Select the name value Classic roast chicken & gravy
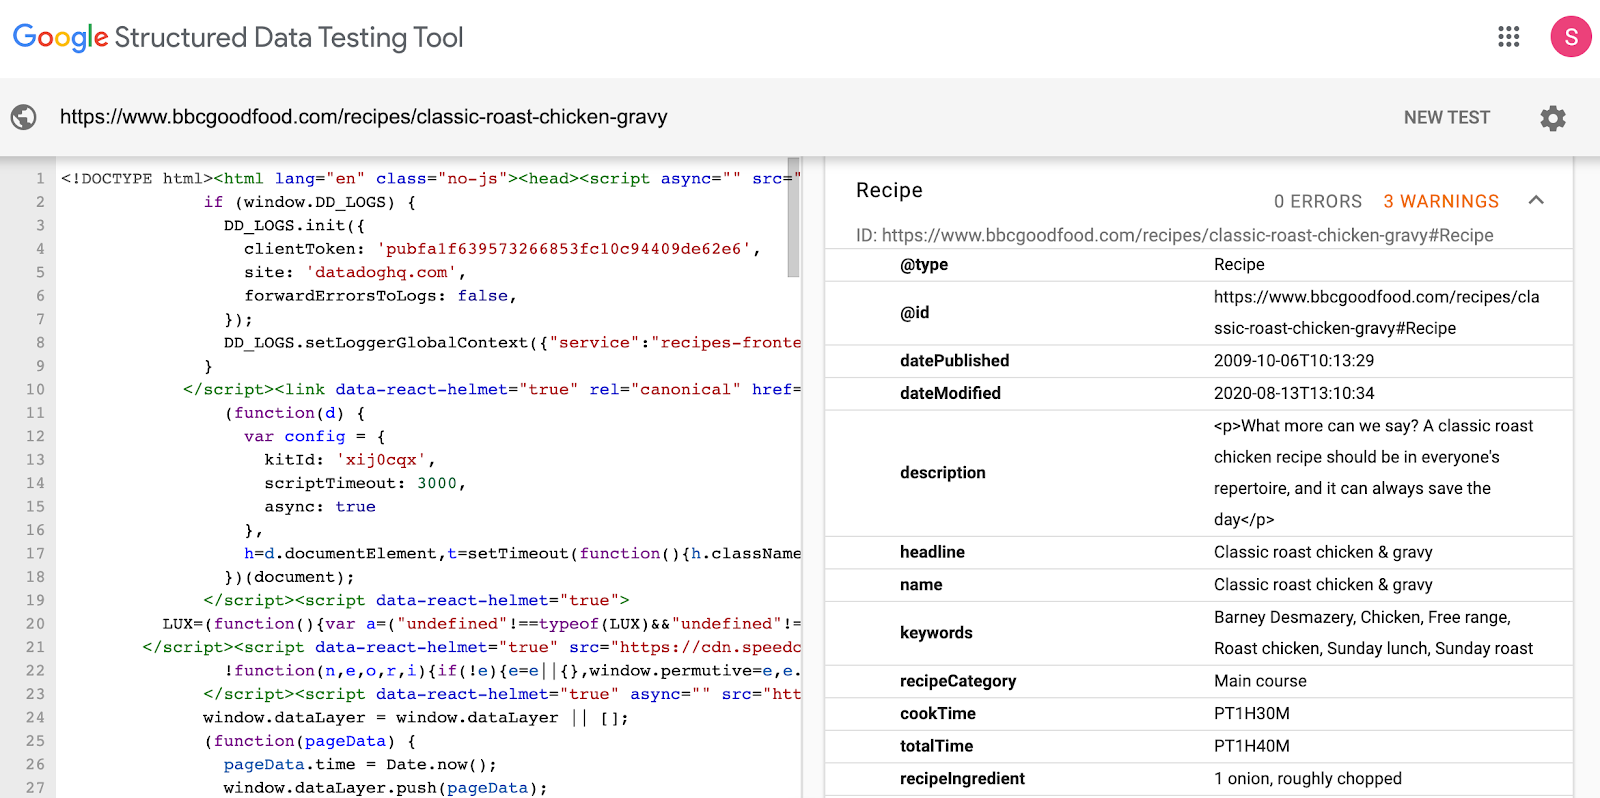The image size is (1600, 798). [x=1323, y=584]
